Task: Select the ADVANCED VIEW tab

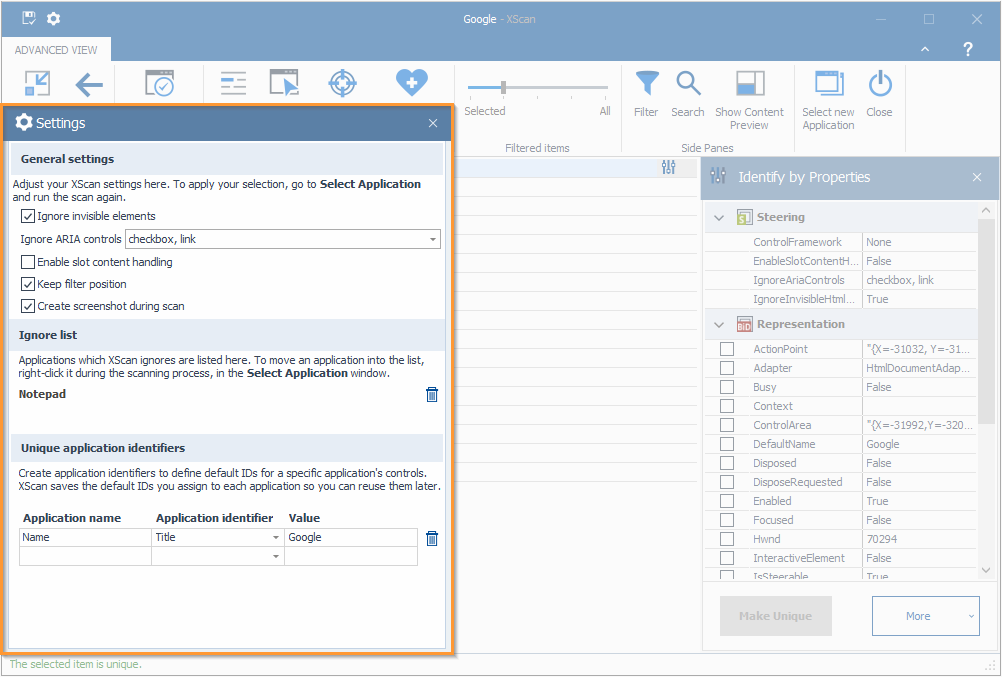Action: [x=56, y=50]
